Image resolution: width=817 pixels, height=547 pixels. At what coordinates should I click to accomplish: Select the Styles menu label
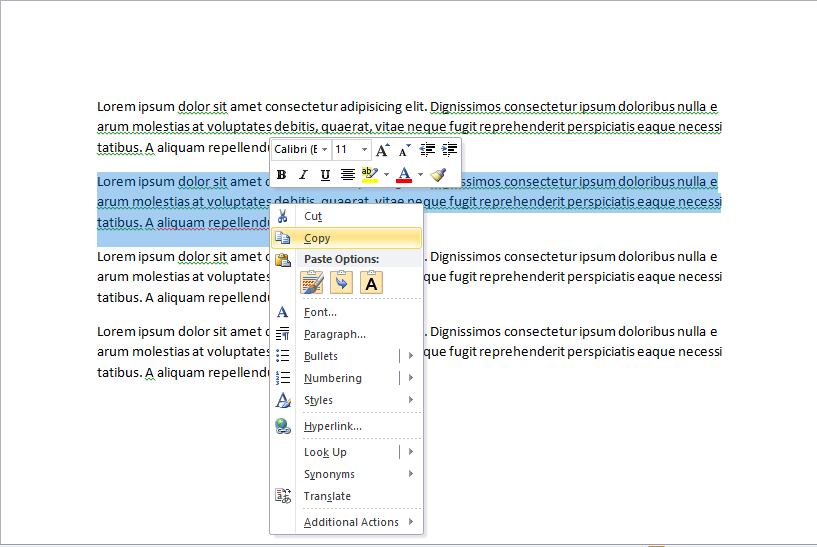tap(318, 400)
